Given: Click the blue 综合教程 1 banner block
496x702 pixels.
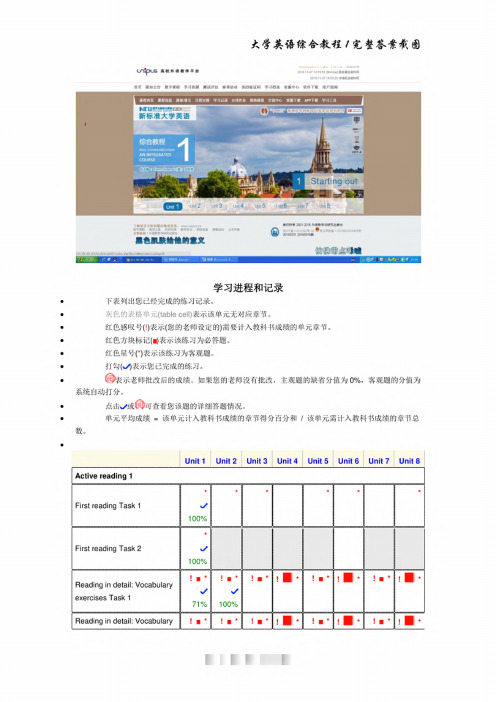Looking at the screenshot, I should (164, 150).
